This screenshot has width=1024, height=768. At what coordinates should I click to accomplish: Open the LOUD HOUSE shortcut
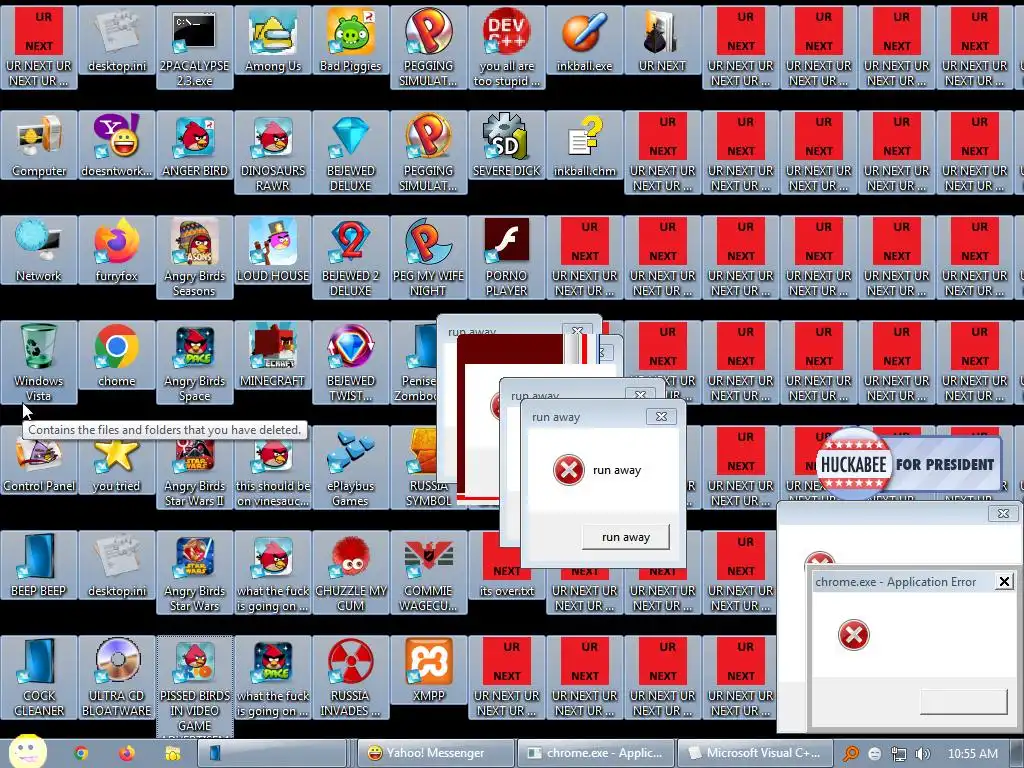273,251
